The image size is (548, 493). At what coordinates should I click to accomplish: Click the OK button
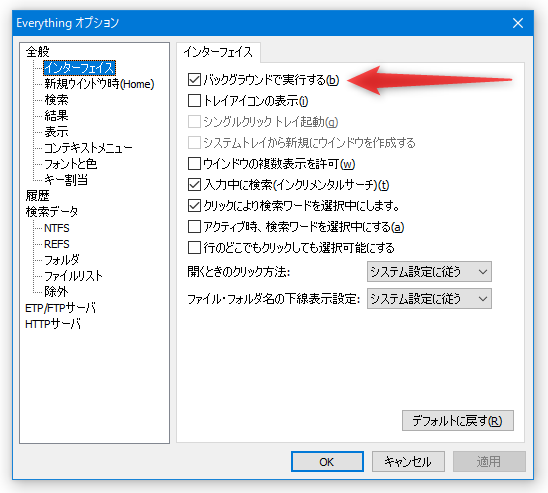(x=327, y=462)
